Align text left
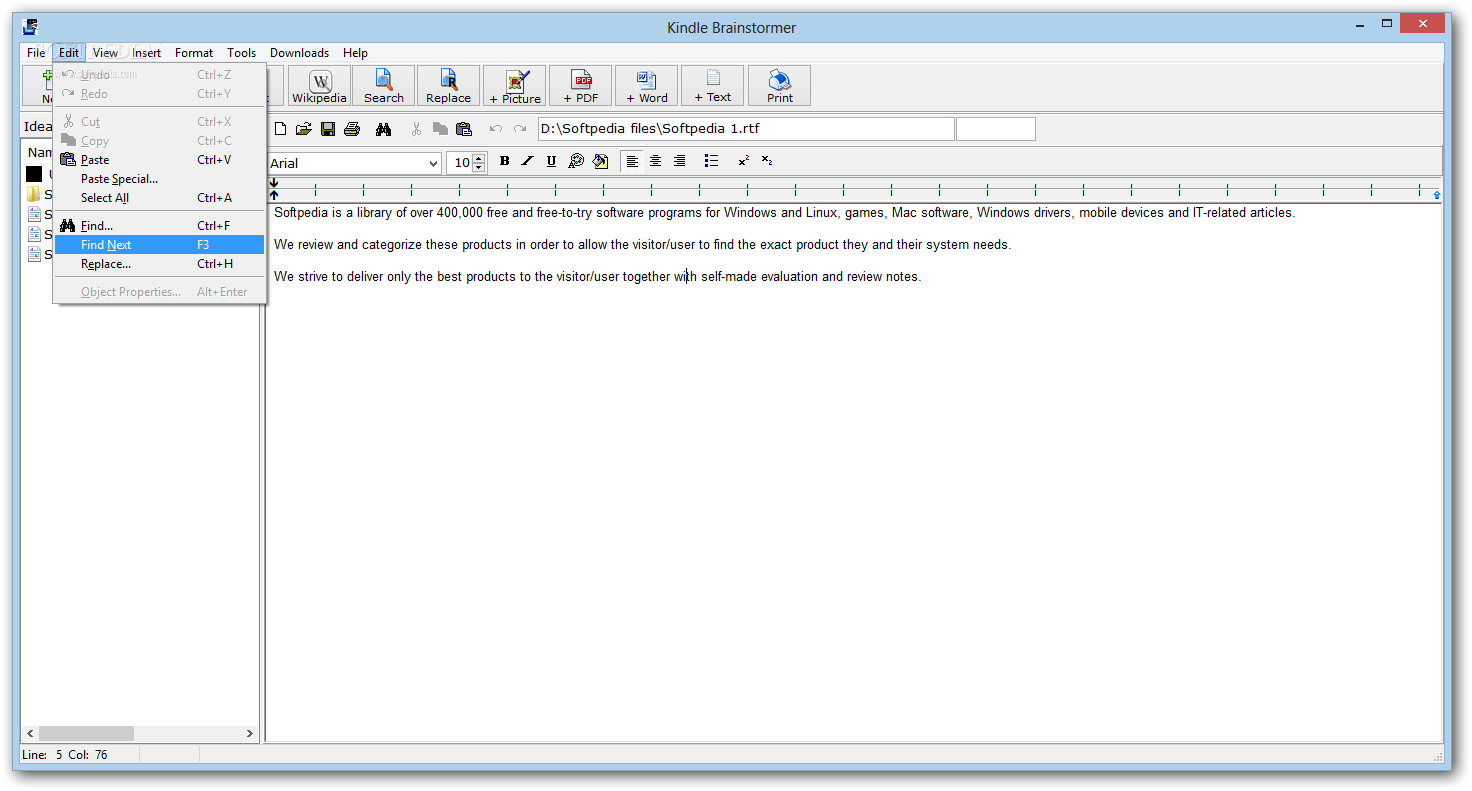Image resolution: width=1472 pixels, height=791 pixels. pos(632,161)
